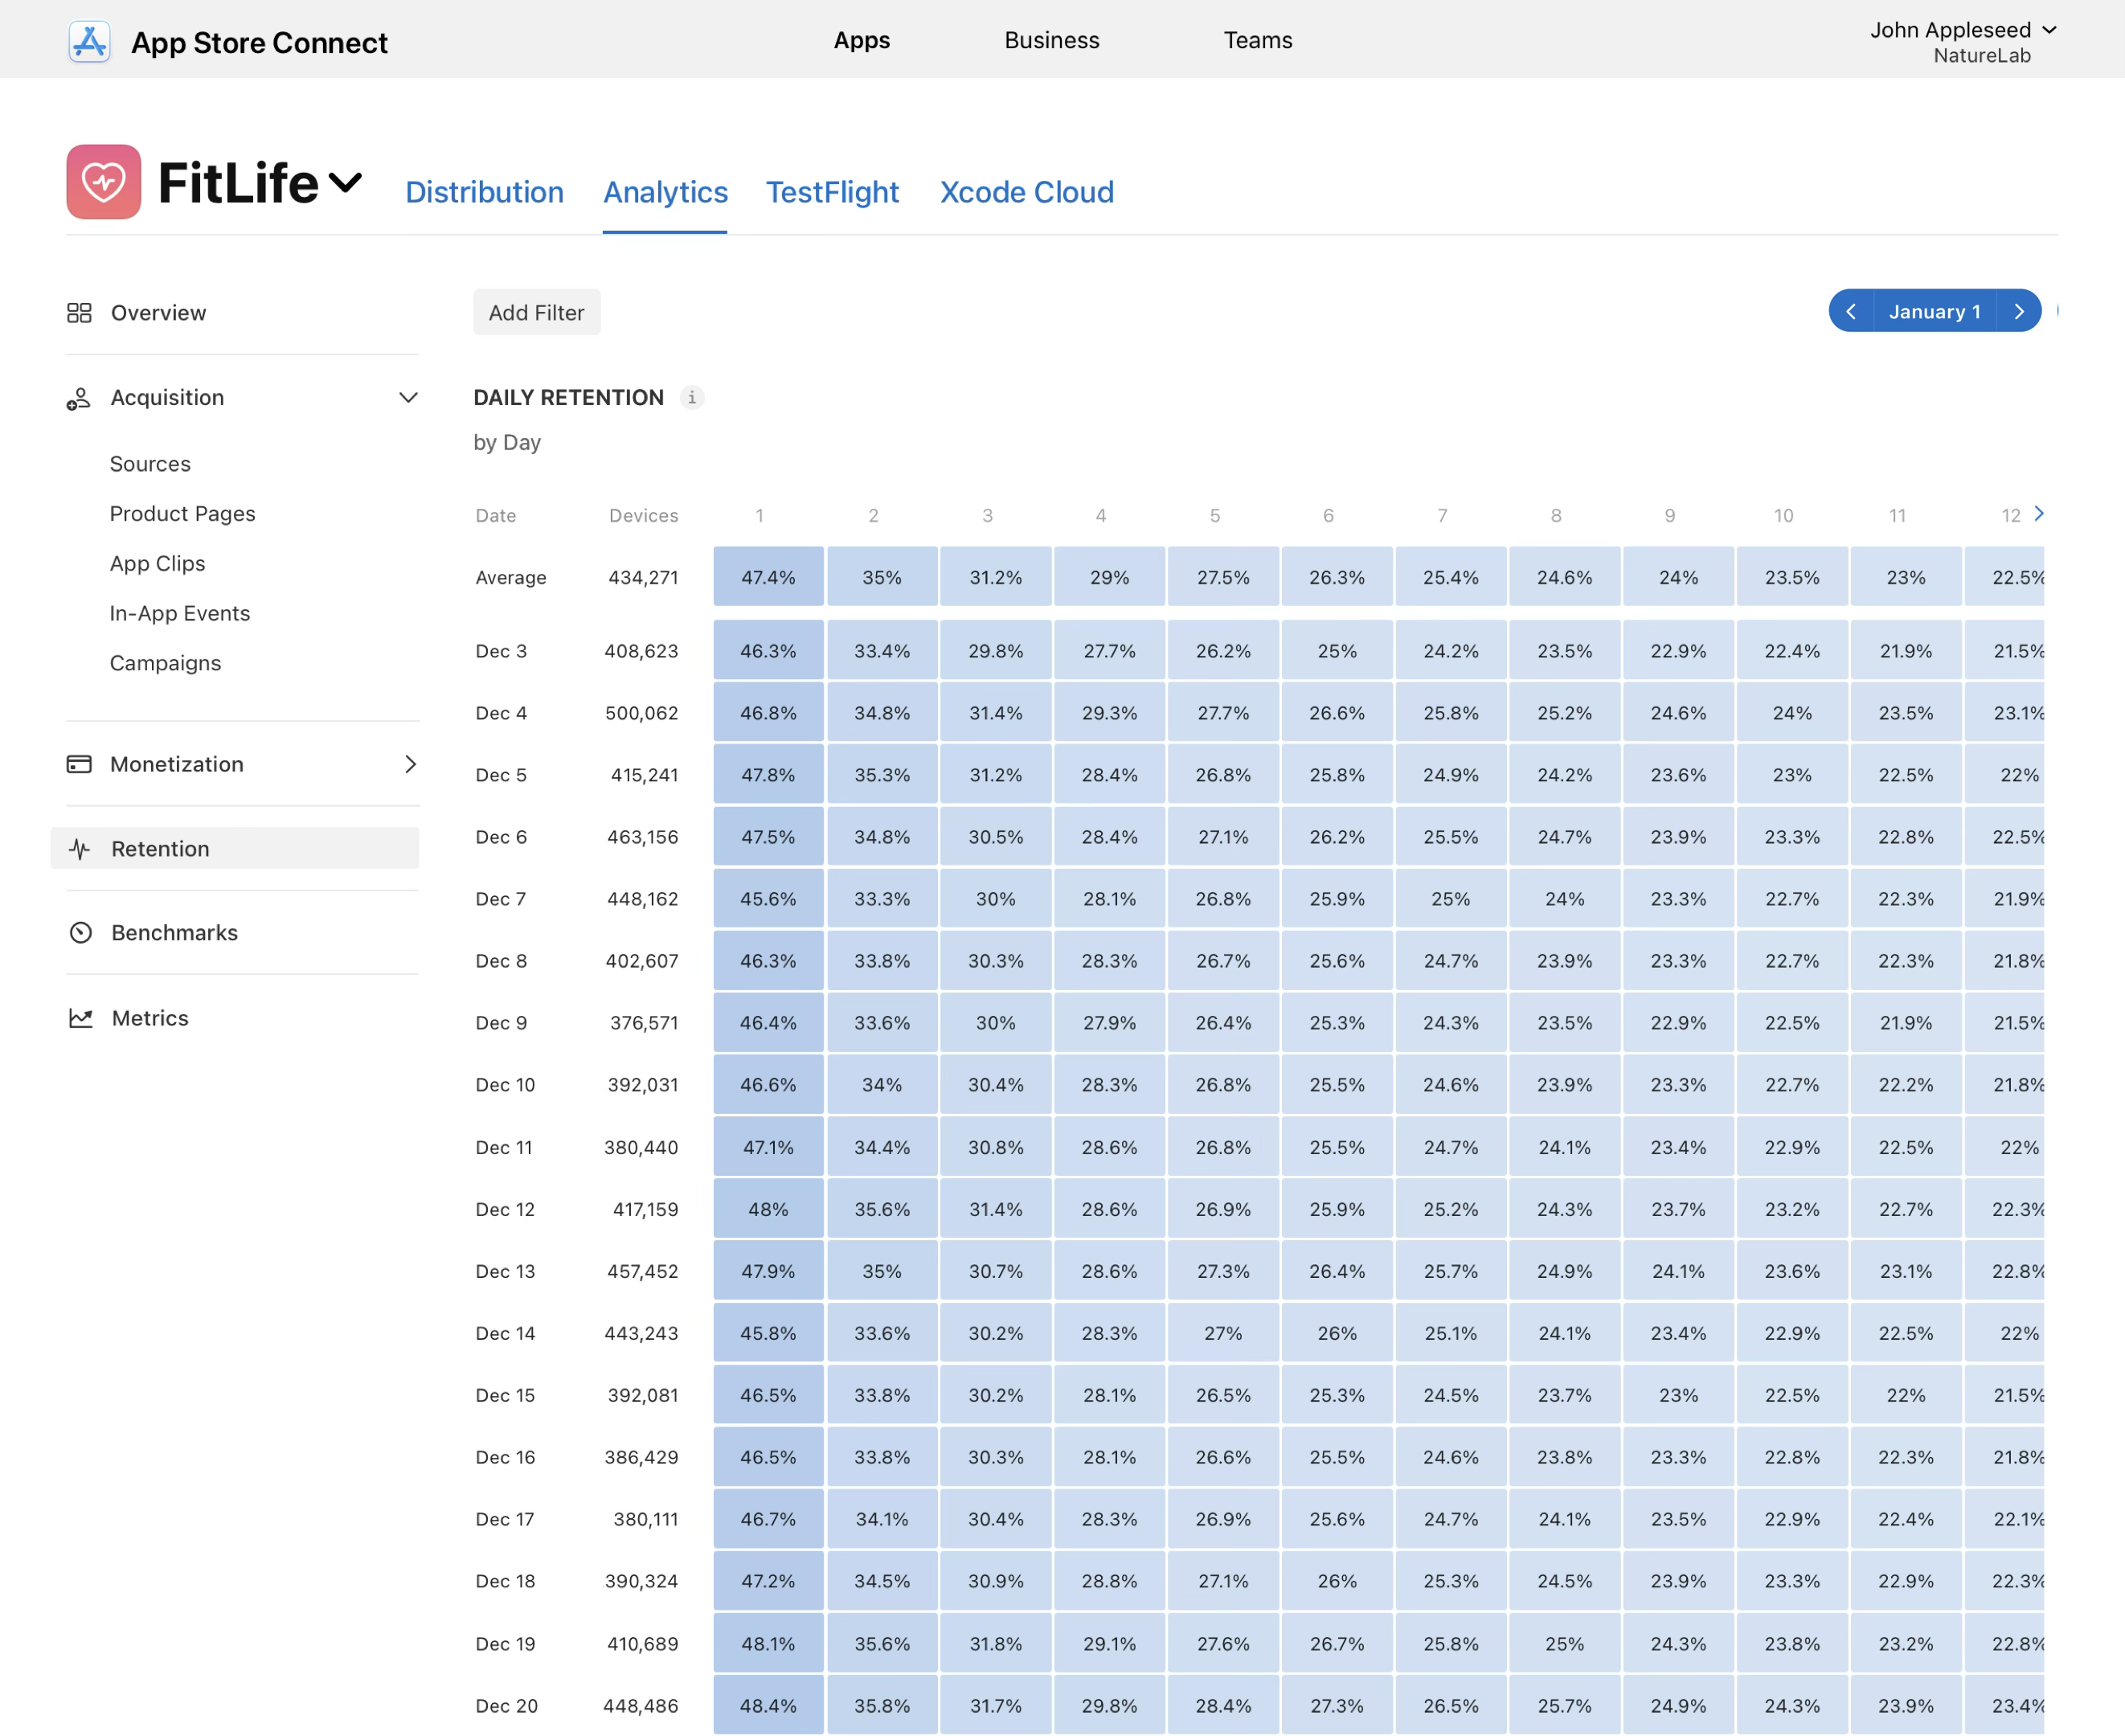Go to previous date with left arrow
The image size is (2125, 1736).
1851,312
